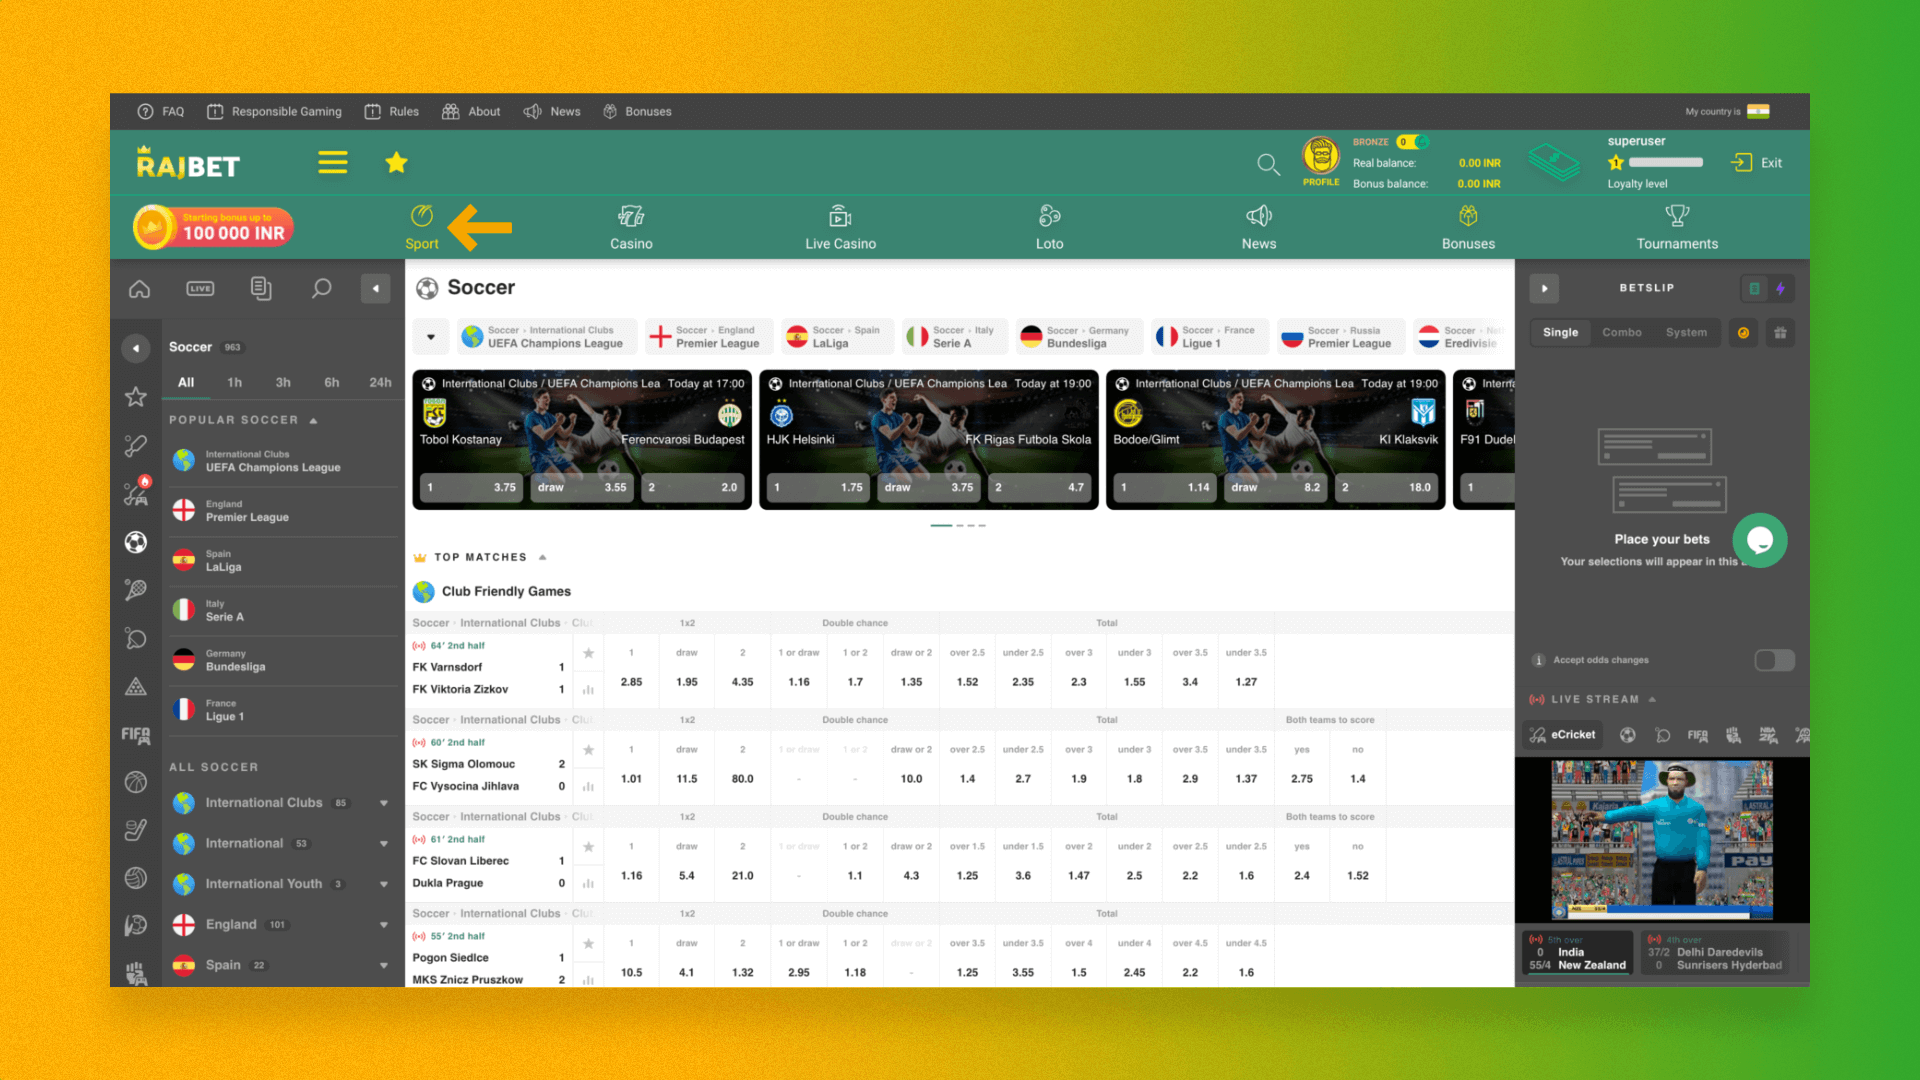Select the Combo bet tab in Betslip
The height and width of the screenshot is (1080, 1920).
[x=1621, y=332]
